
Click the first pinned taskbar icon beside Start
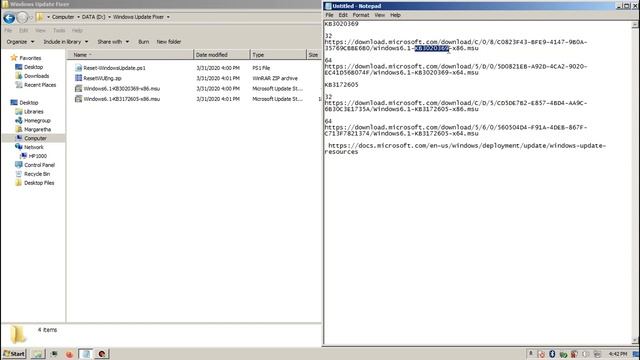(x=38, y=354)
